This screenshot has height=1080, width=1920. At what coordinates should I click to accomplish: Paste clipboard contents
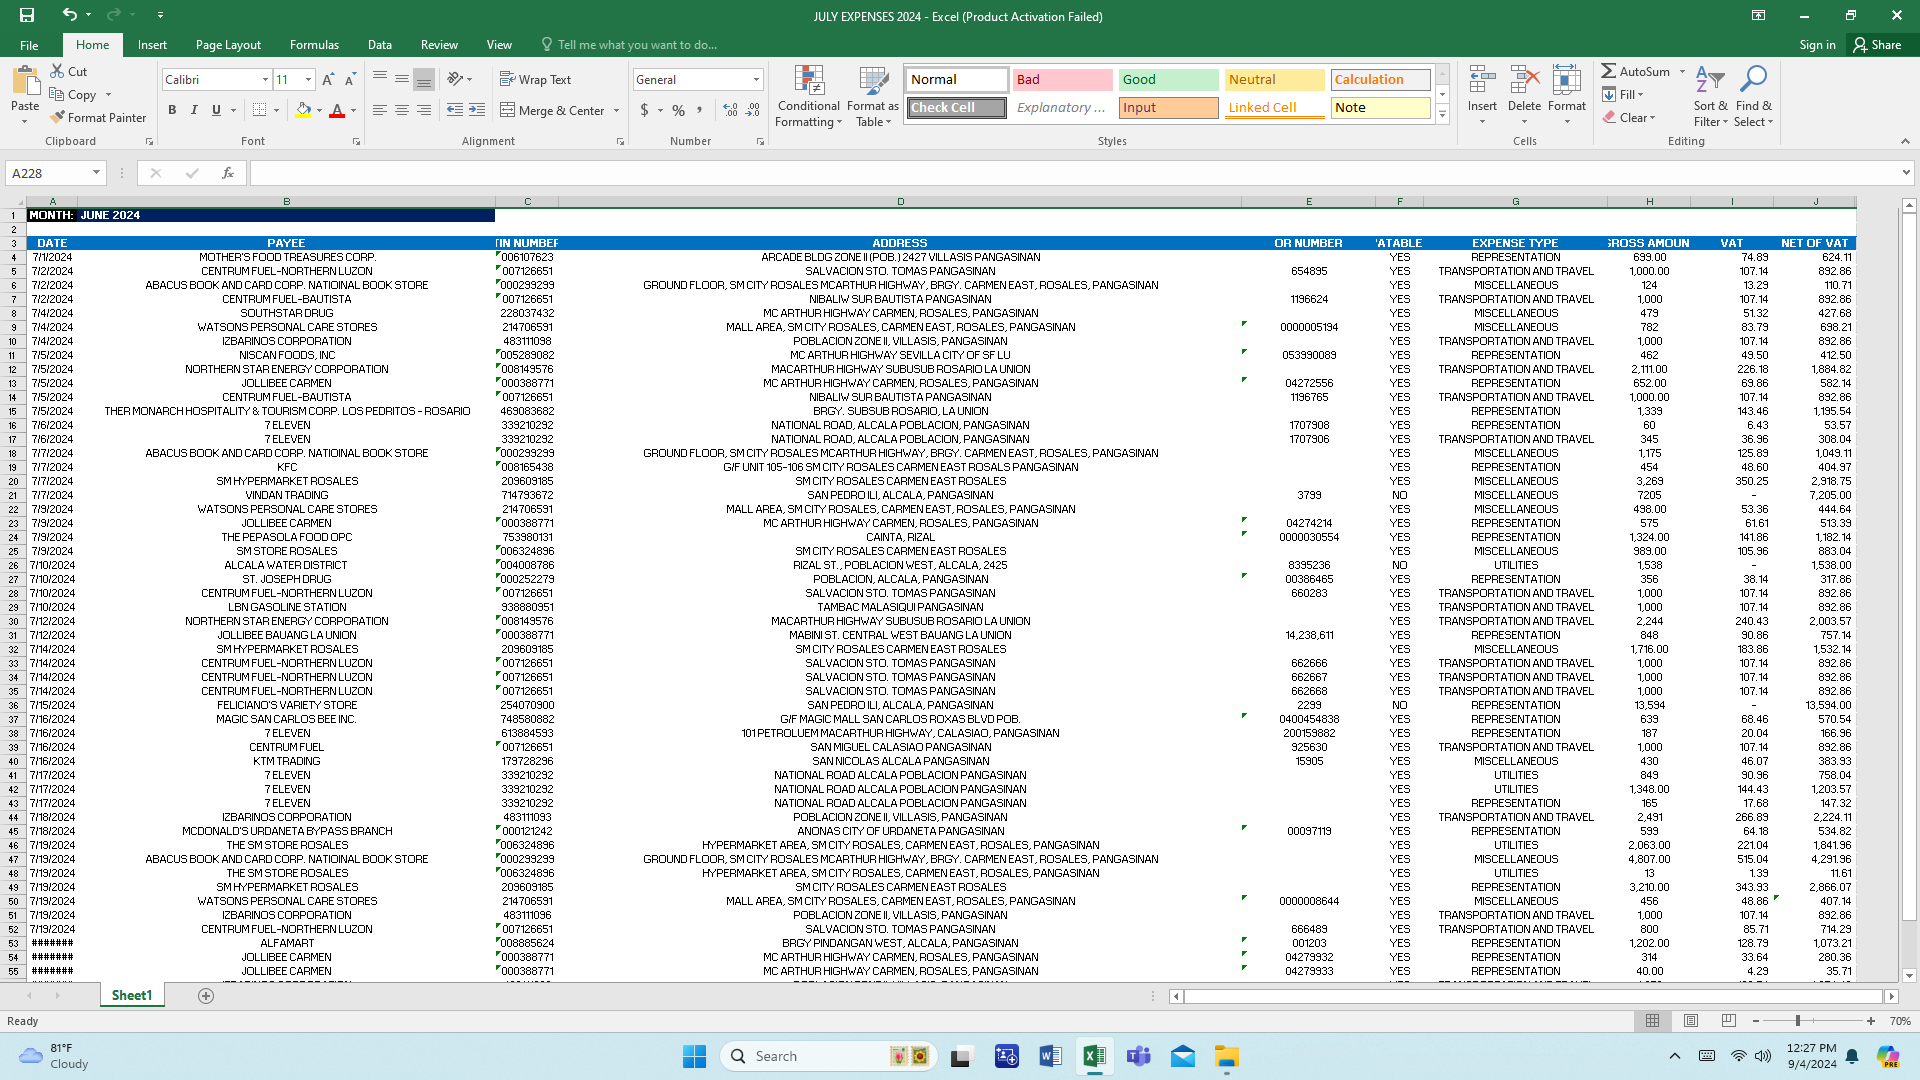click(x=25, y=88)
